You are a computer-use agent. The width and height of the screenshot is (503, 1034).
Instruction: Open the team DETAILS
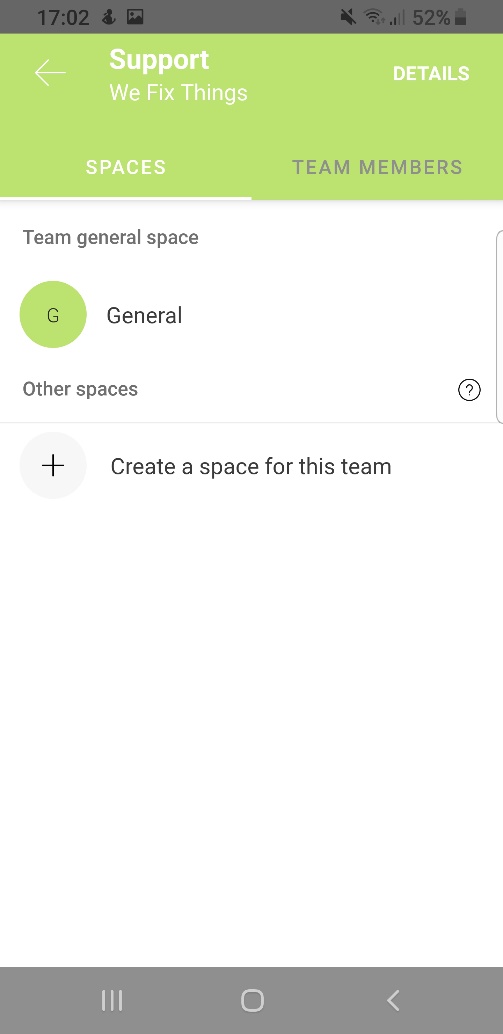tap(431, 73)
